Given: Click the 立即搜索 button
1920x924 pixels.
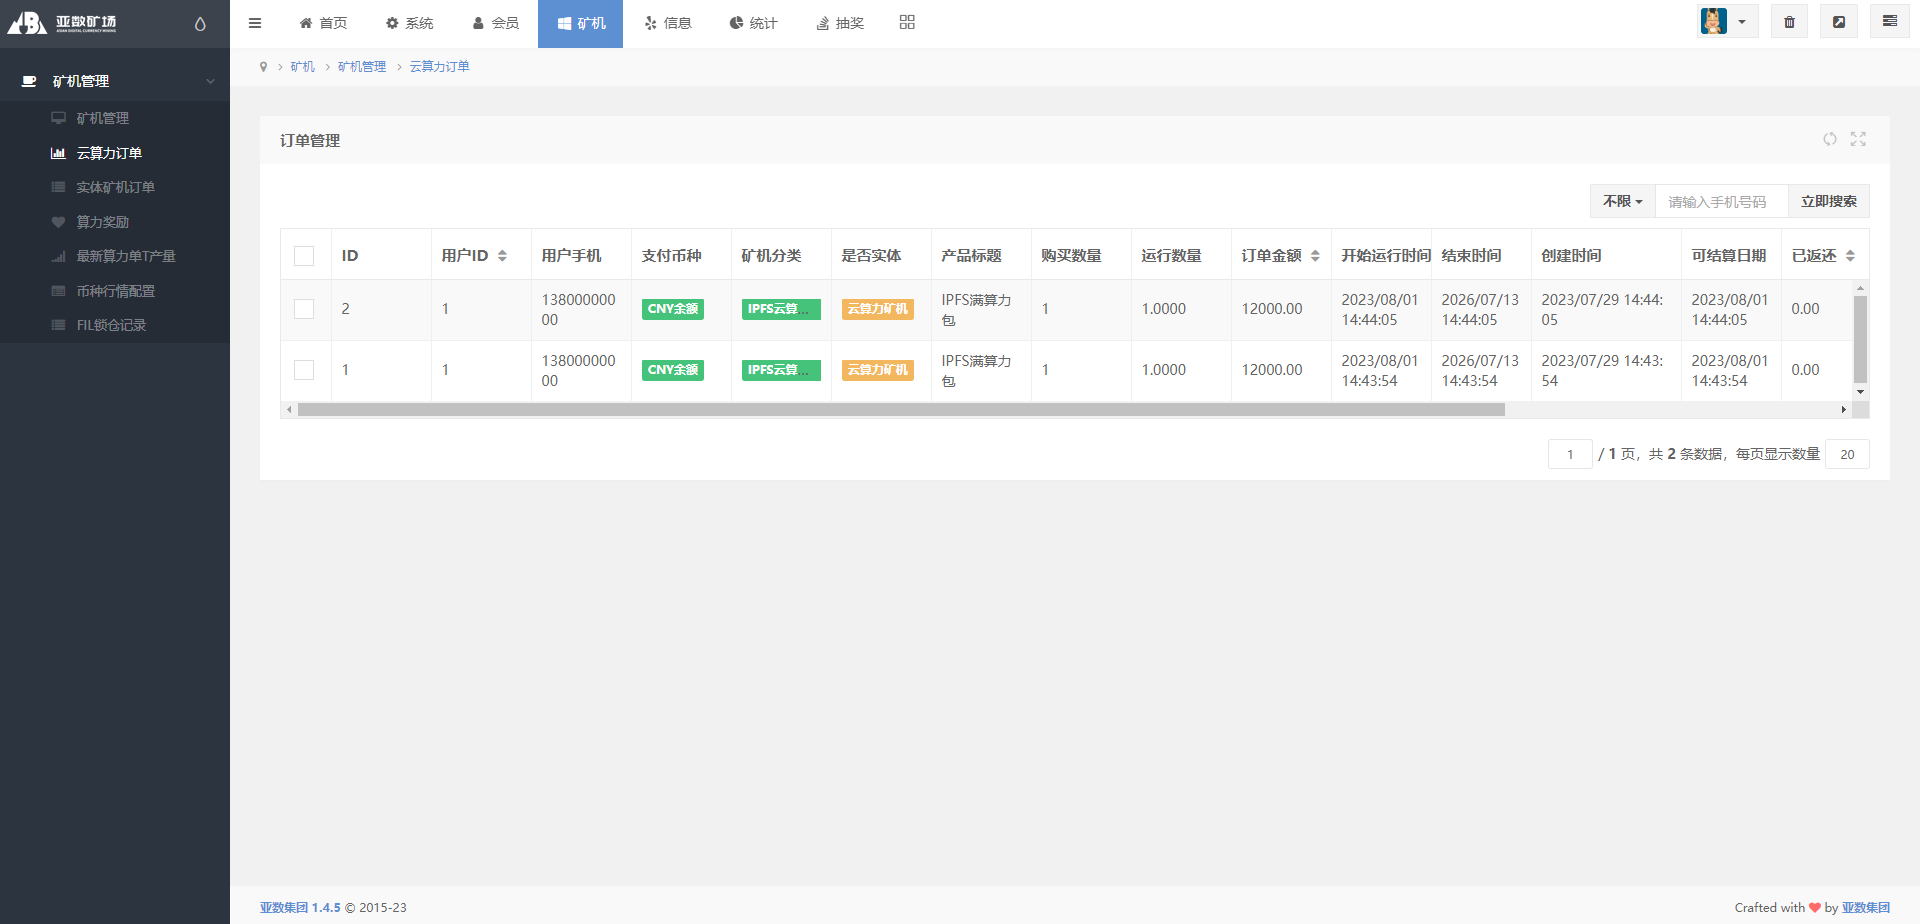Looking at the screenshot, I should click(1828, 201).
